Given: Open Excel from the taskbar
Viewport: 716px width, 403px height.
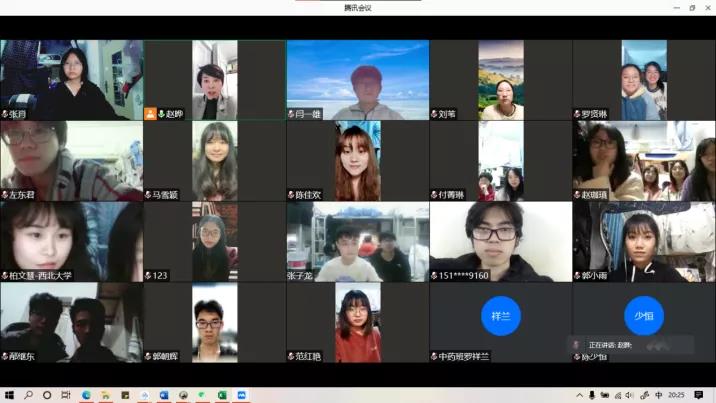Looking at the screenshot, I should (222, 395).
